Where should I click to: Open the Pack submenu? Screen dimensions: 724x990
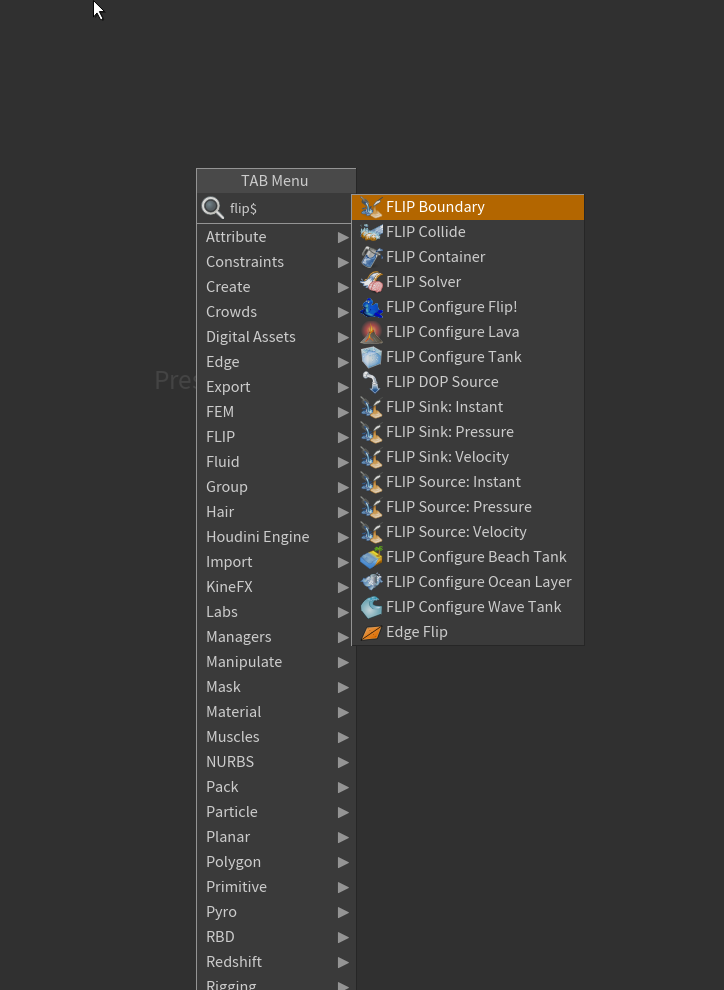(276, 787)
